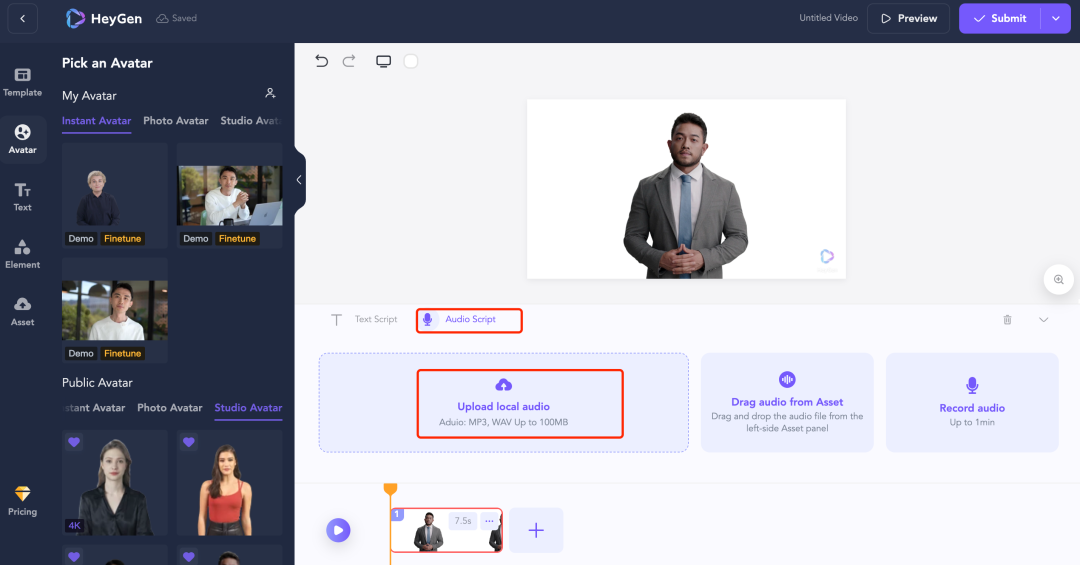Preview the video
The image size is (1080, 565).
coord(908,19)
